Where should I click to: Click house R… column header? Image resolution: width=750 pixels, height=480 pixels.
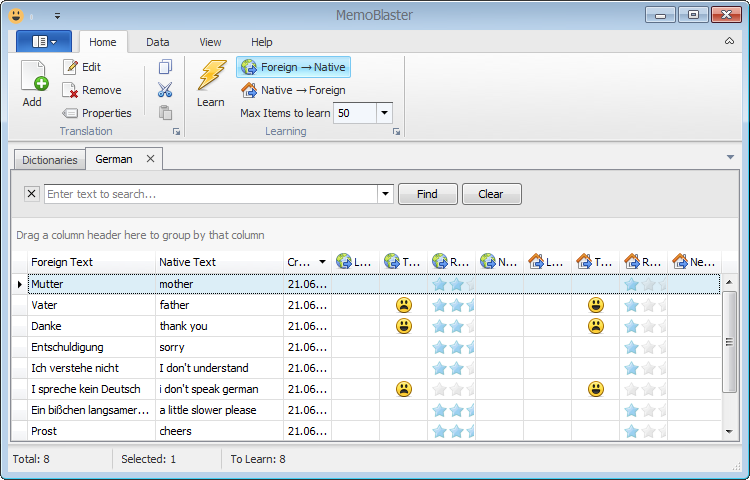(643, 262)
